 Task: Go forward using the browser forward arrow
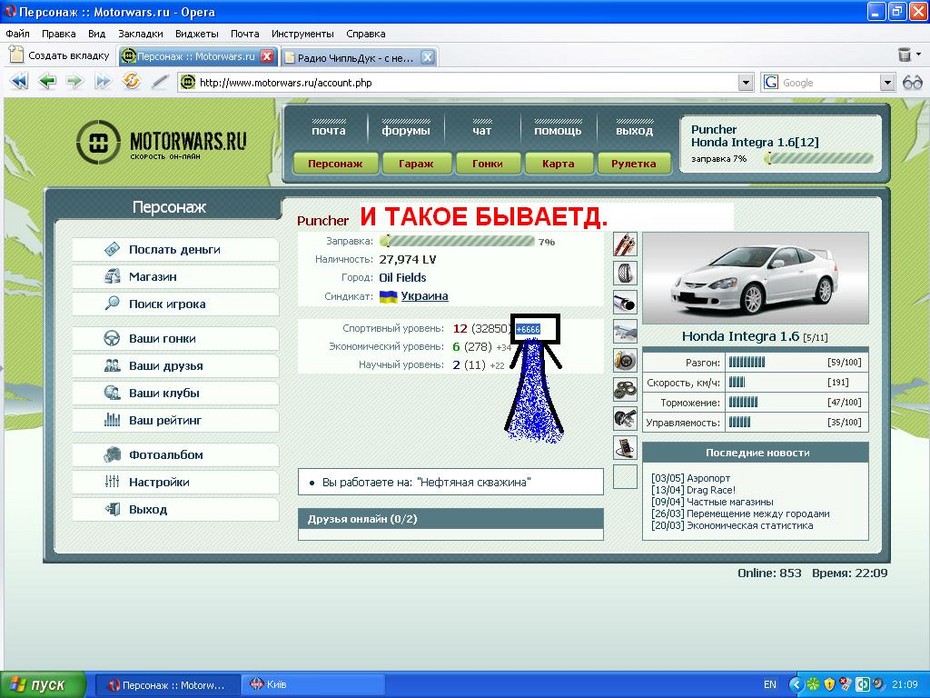tap(74, 81)
